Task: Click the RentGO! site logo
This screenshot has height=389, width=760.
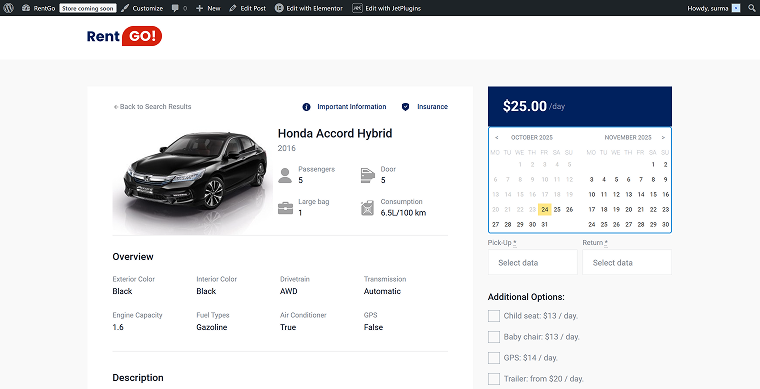Action: (x=125, y=36)
